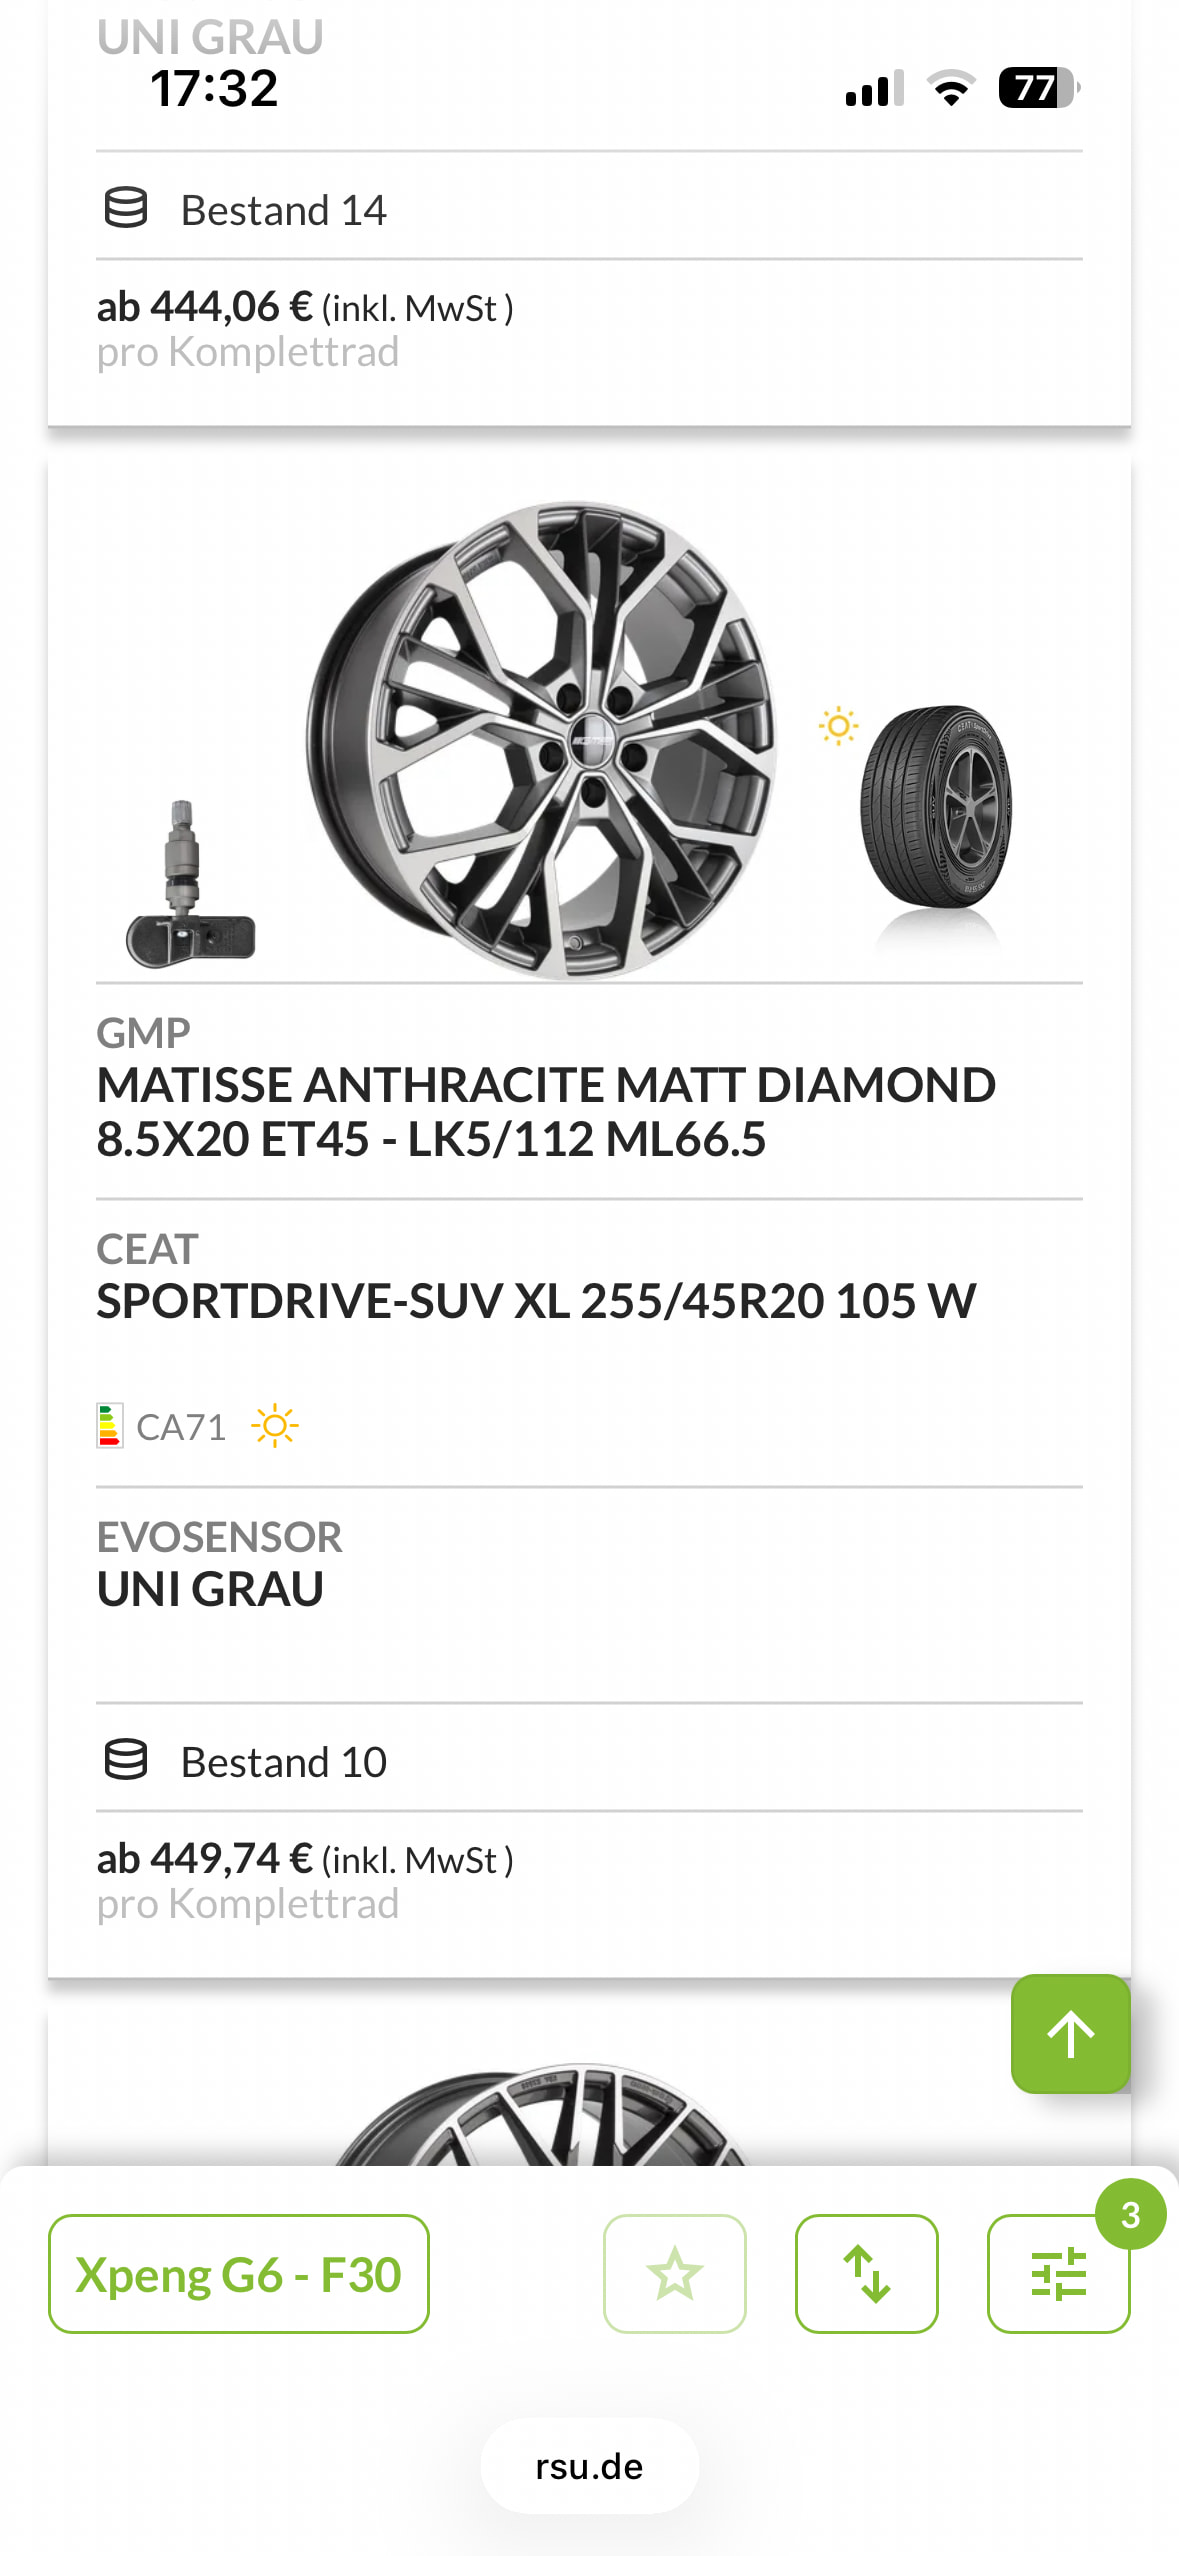Select the Xpeng G6 - F30 vehicle button
Image resolution: width=1179 pixels, height=2556 pixels.
pos(238,2273)
